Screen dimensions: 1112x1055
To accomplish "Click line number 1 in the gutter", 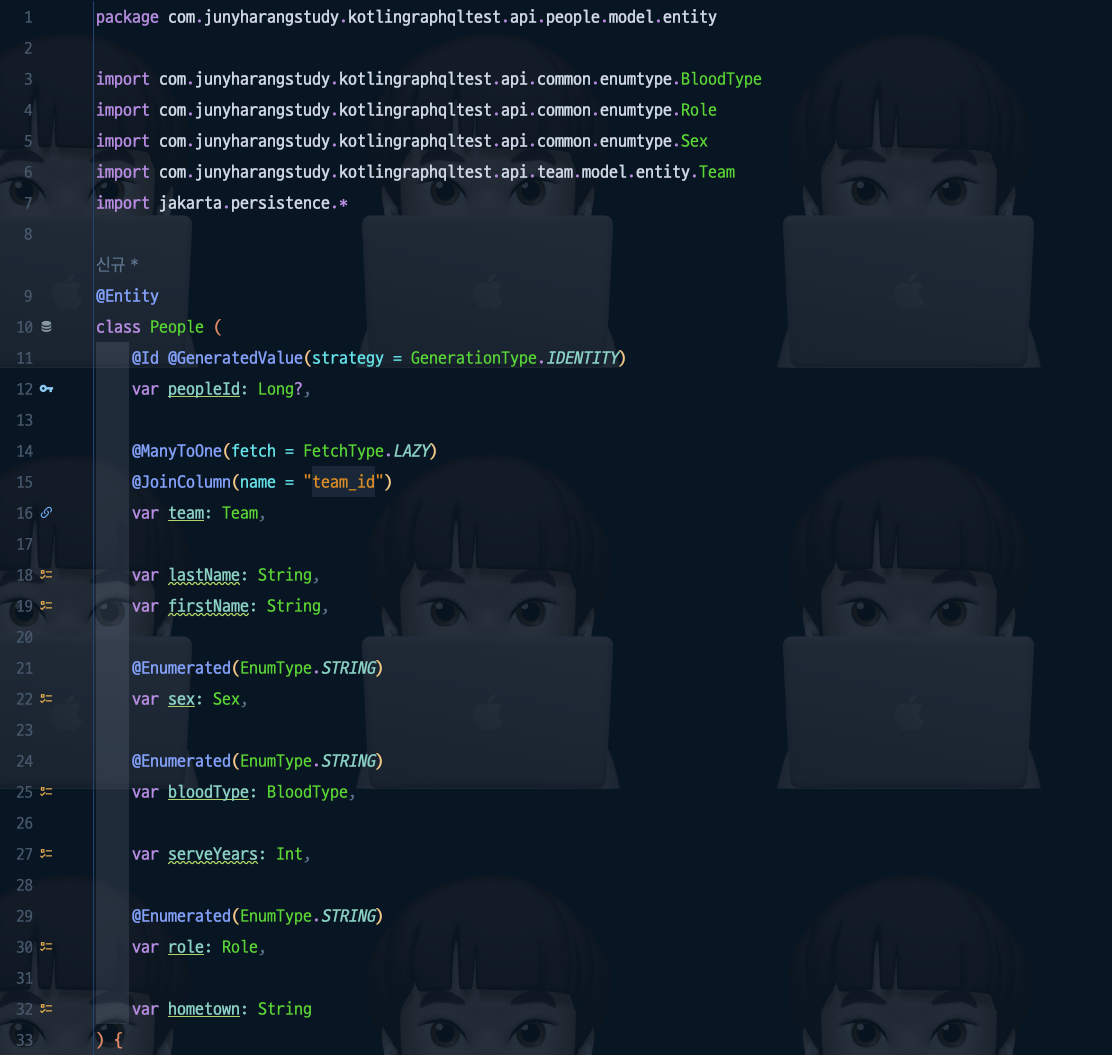I will [x=28, y=17].
